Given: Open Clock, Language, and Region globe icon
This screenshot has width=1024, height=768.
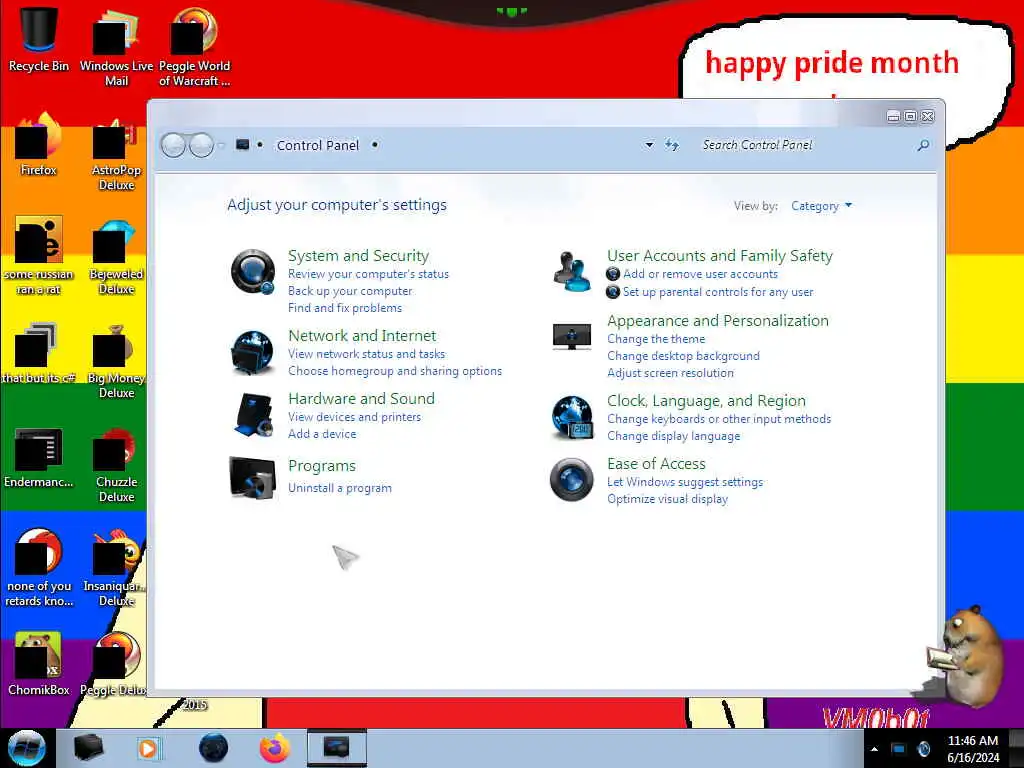Looking at the screenshot, I should coord(571,417).
